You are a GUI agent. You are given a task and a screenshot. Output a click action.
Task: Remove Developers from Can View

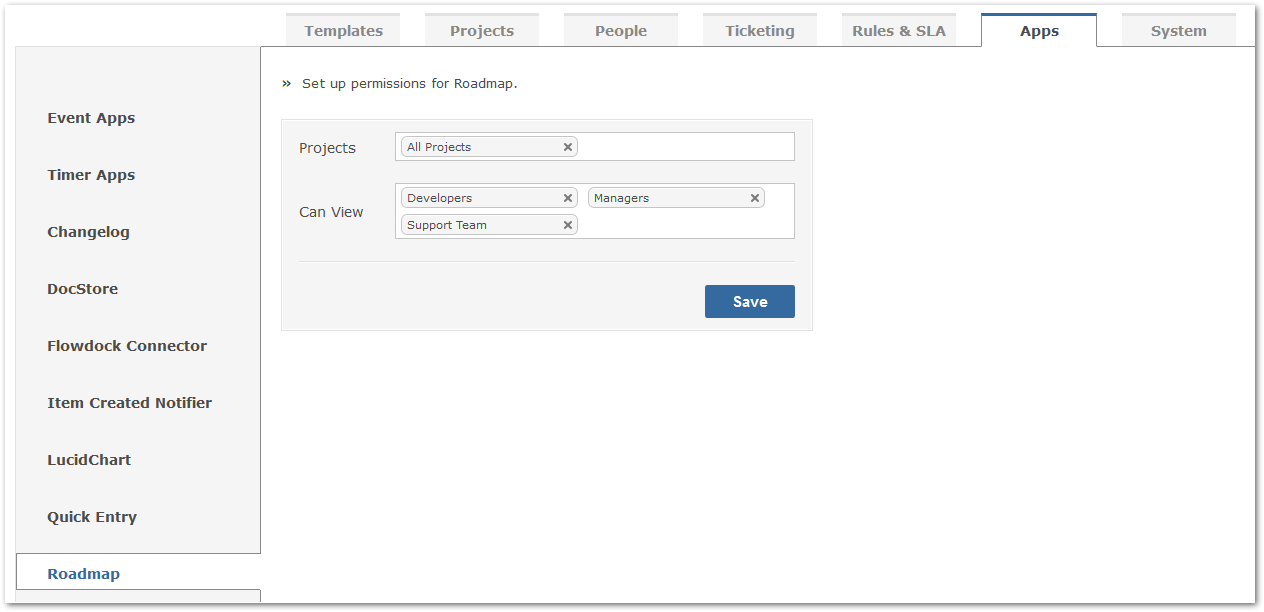(568, 198)
